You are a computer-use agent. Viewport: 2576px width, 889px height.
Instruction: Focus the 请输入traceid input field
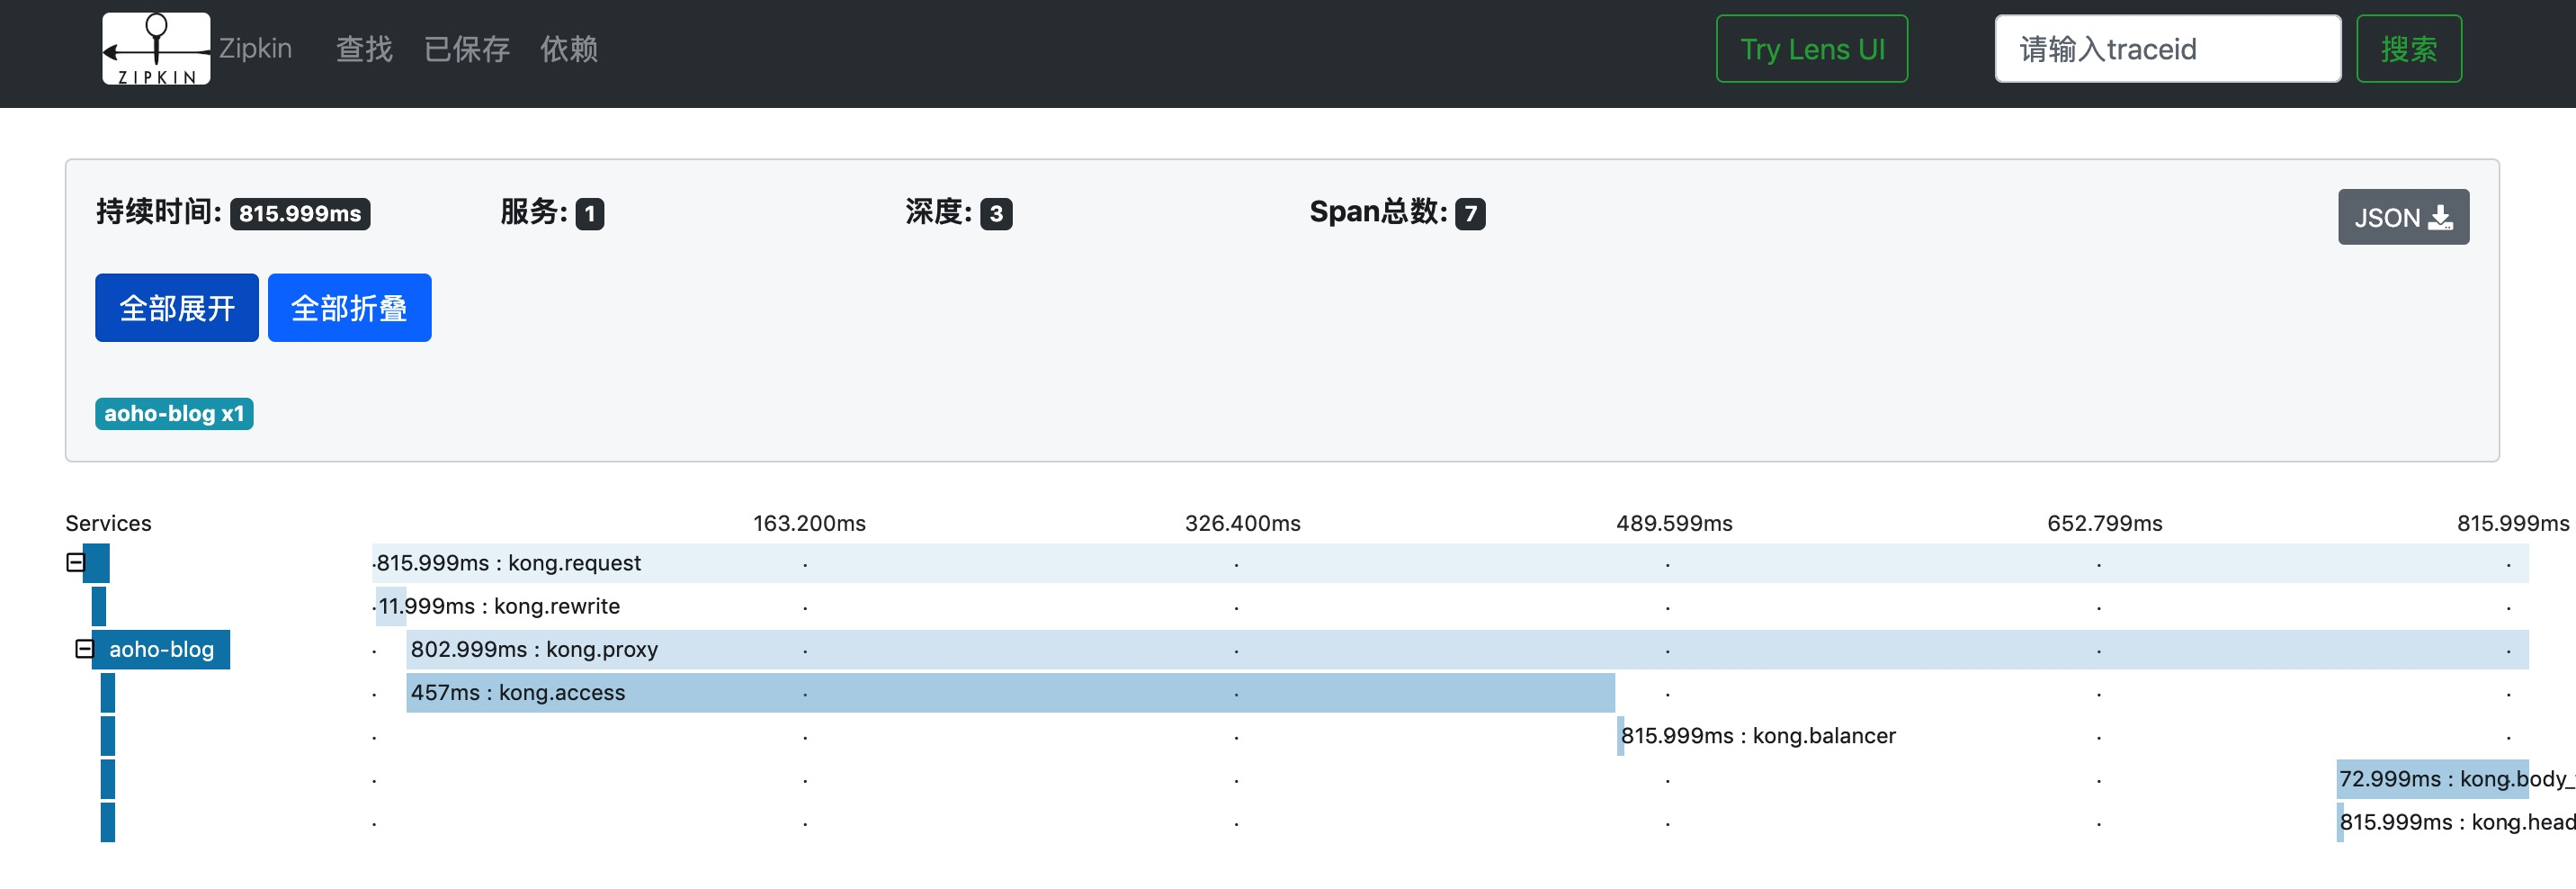point(2167,49)
